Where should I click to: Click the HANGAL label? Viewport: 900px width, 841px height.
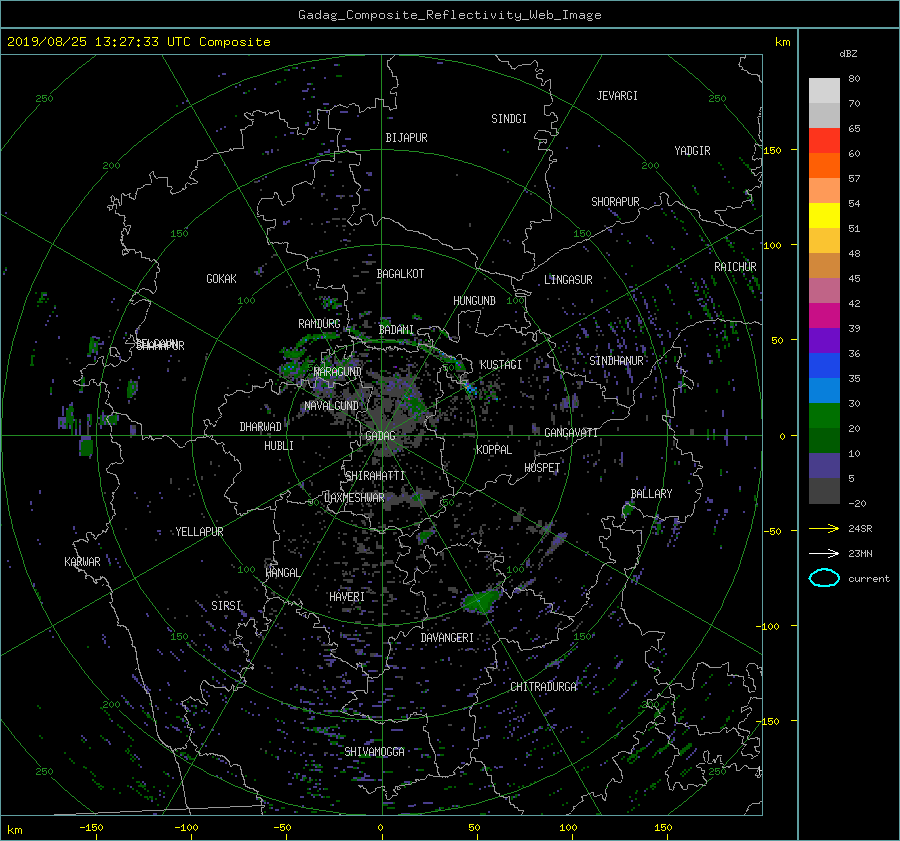pos(283,573)
